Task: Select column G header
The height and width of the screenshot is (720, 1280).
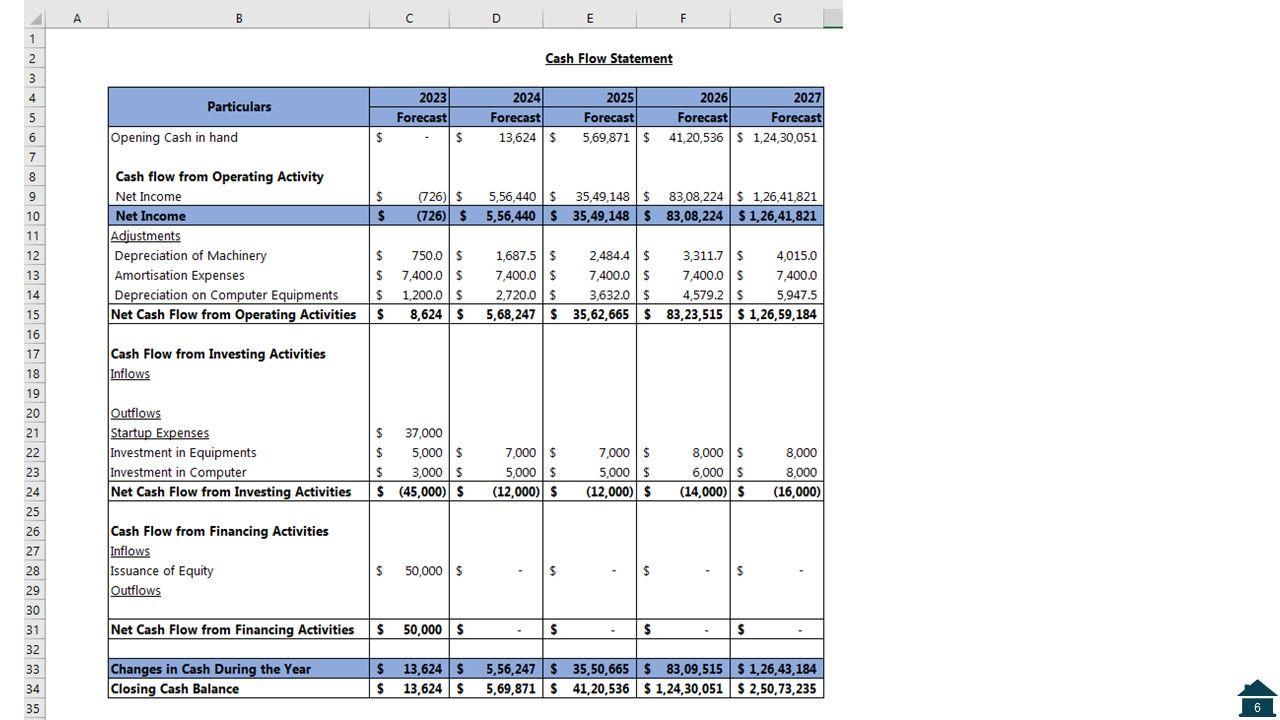Action: coord(777,18)
